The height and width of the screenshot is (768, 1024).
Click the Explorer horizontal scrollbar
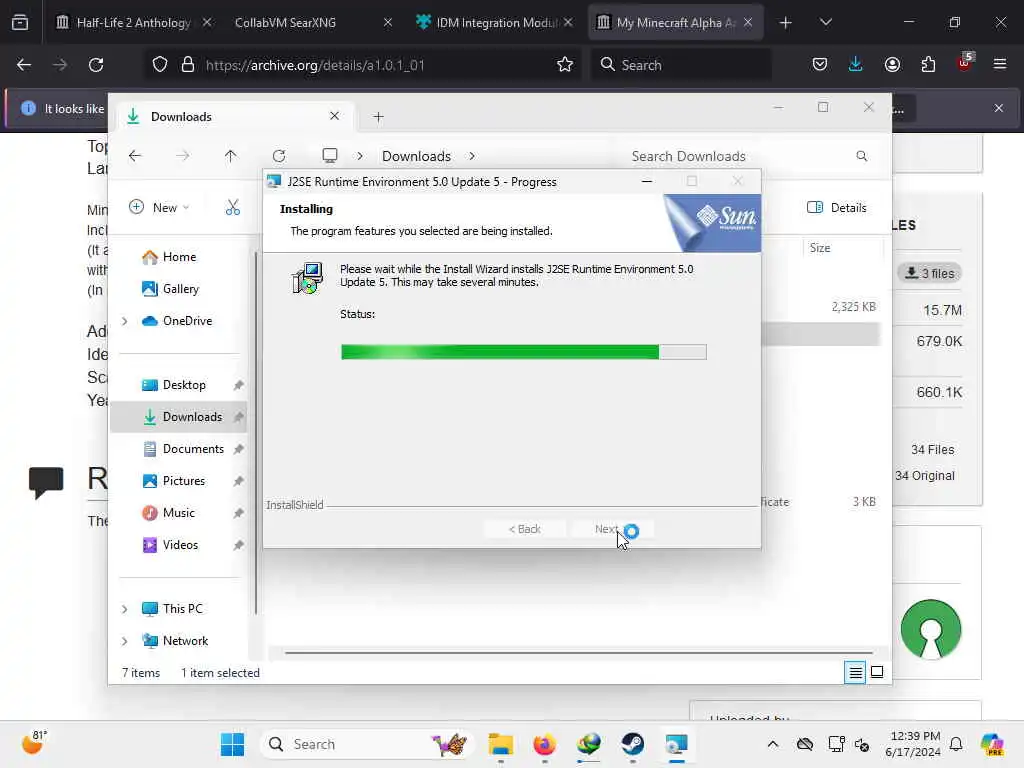[x=579, y=652]
